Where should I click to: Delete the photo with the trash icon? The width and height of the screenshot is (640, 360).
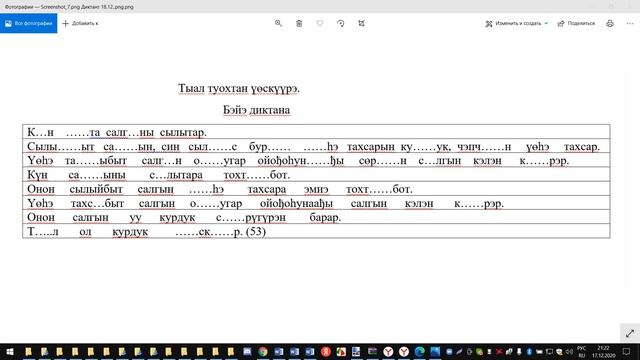[299, 23]
